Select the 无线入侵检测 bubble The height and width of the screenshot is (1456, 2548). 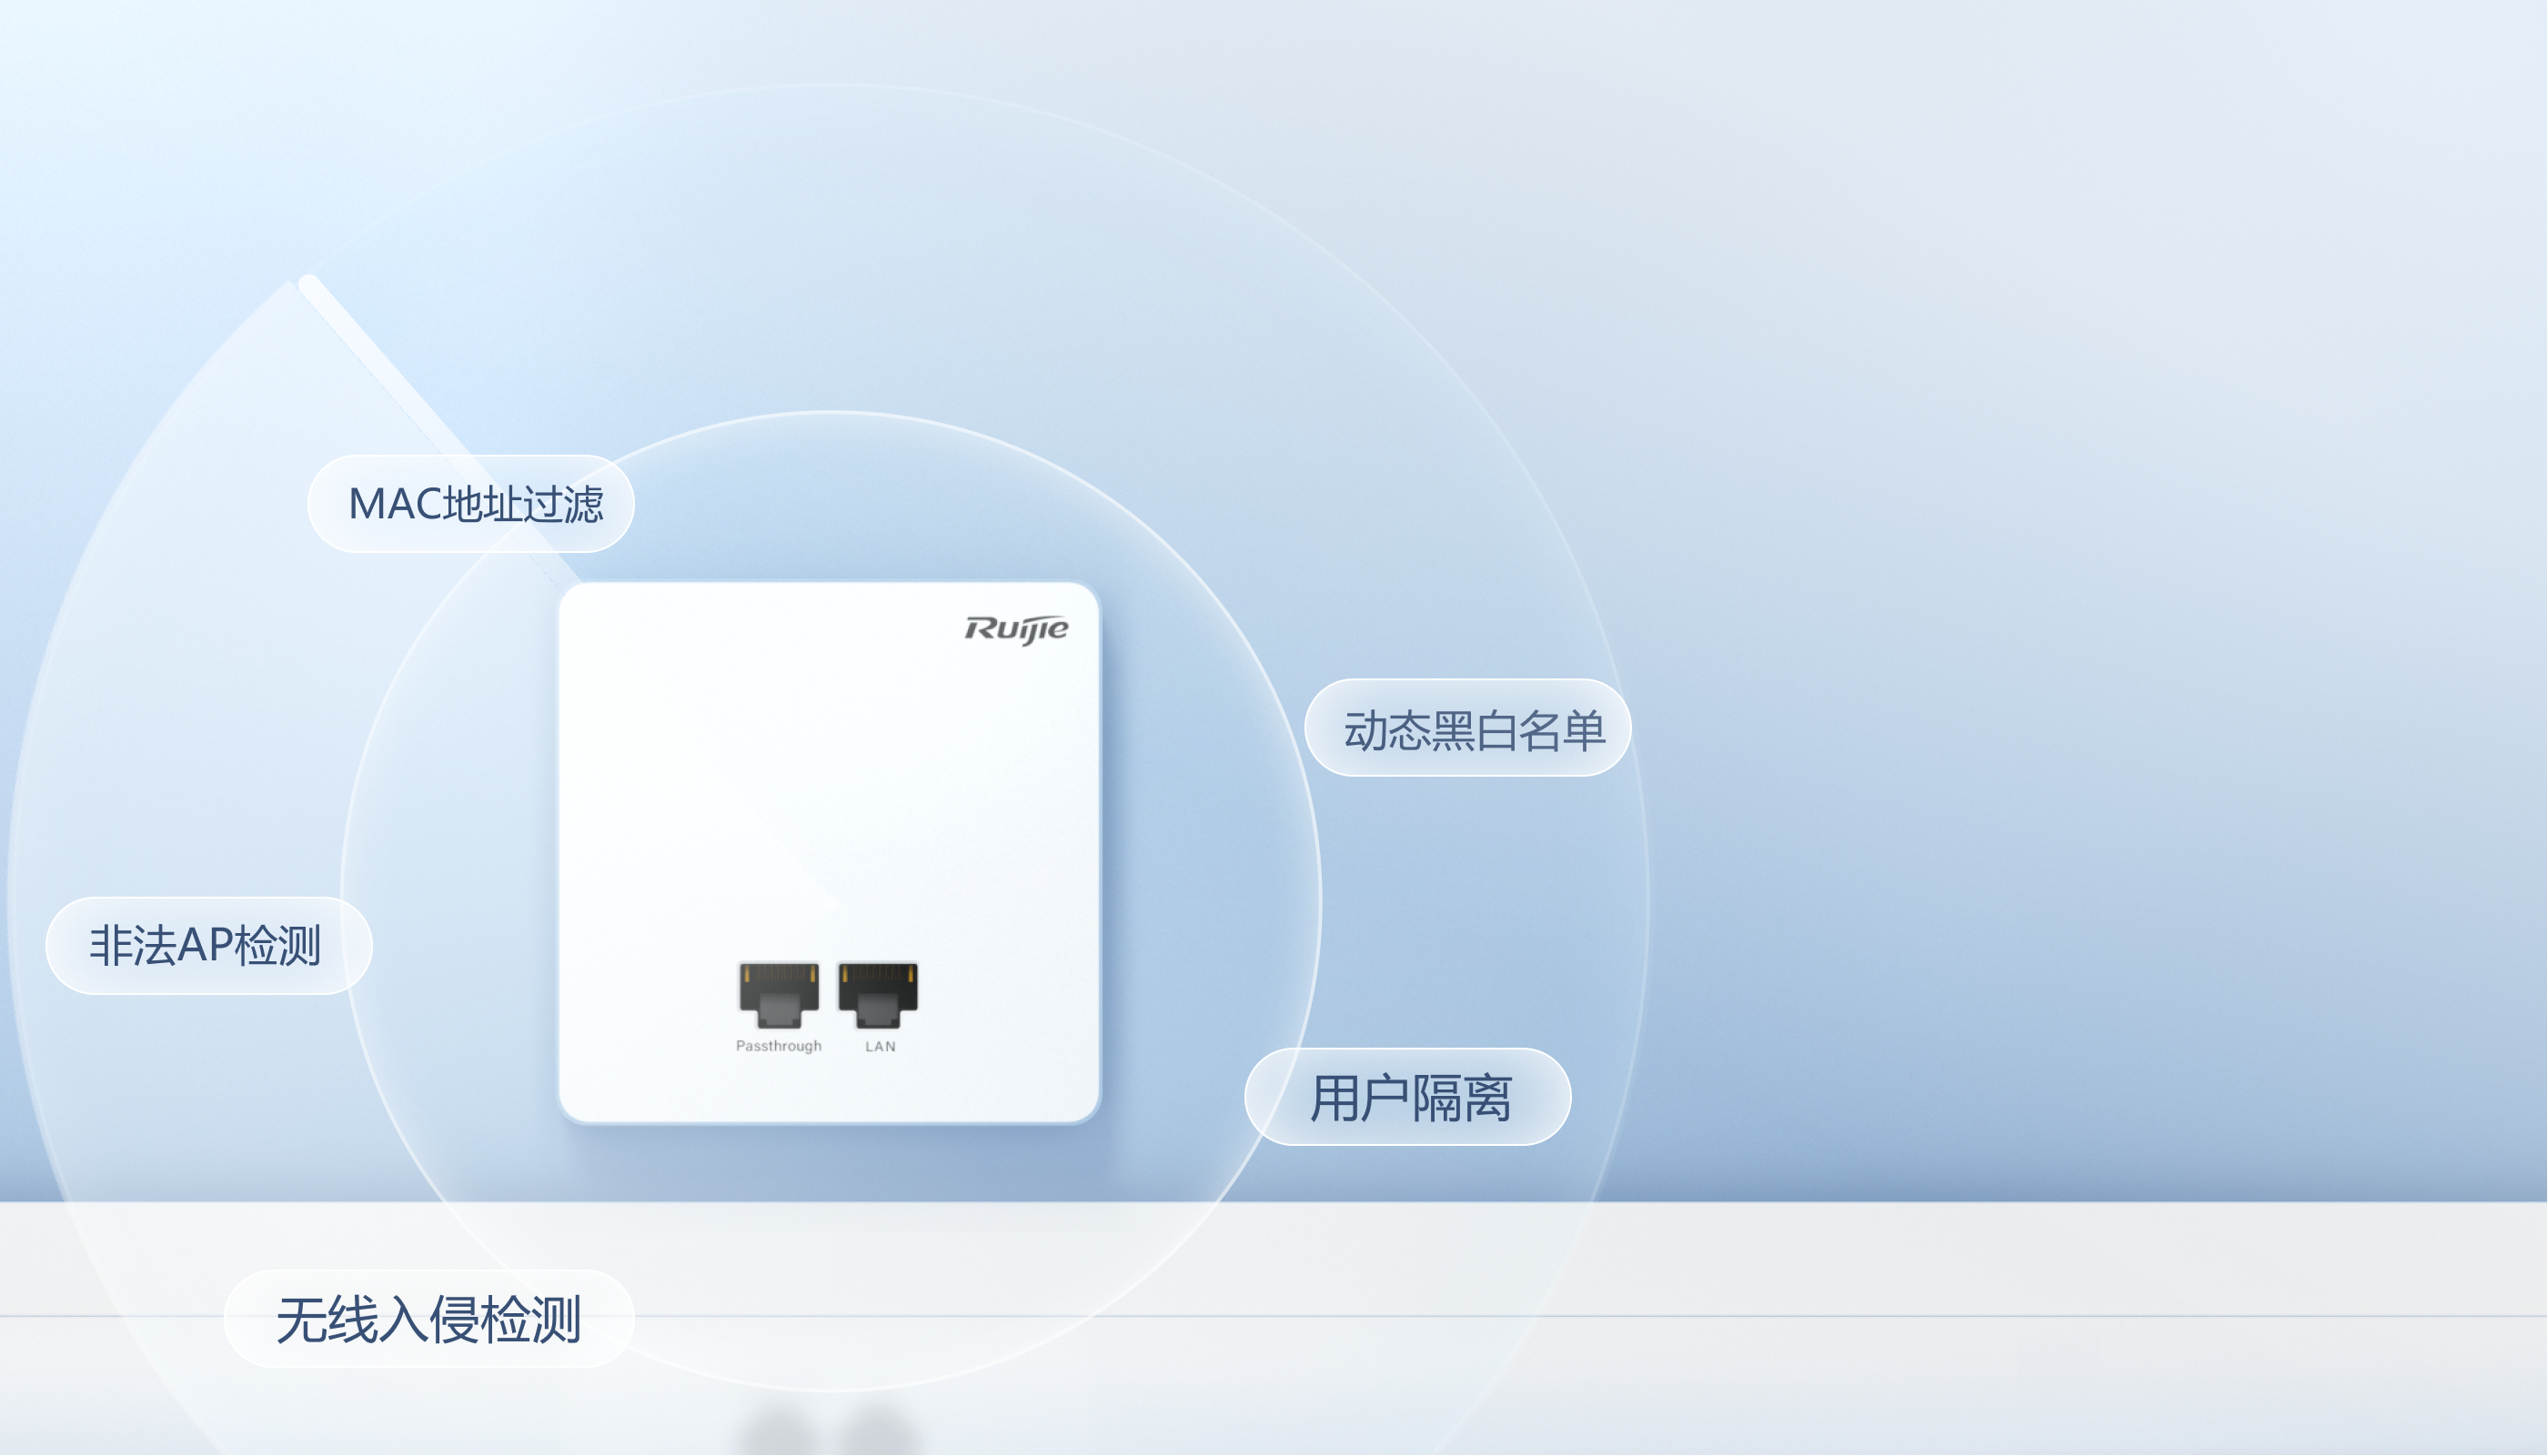tap(429, 1319)
